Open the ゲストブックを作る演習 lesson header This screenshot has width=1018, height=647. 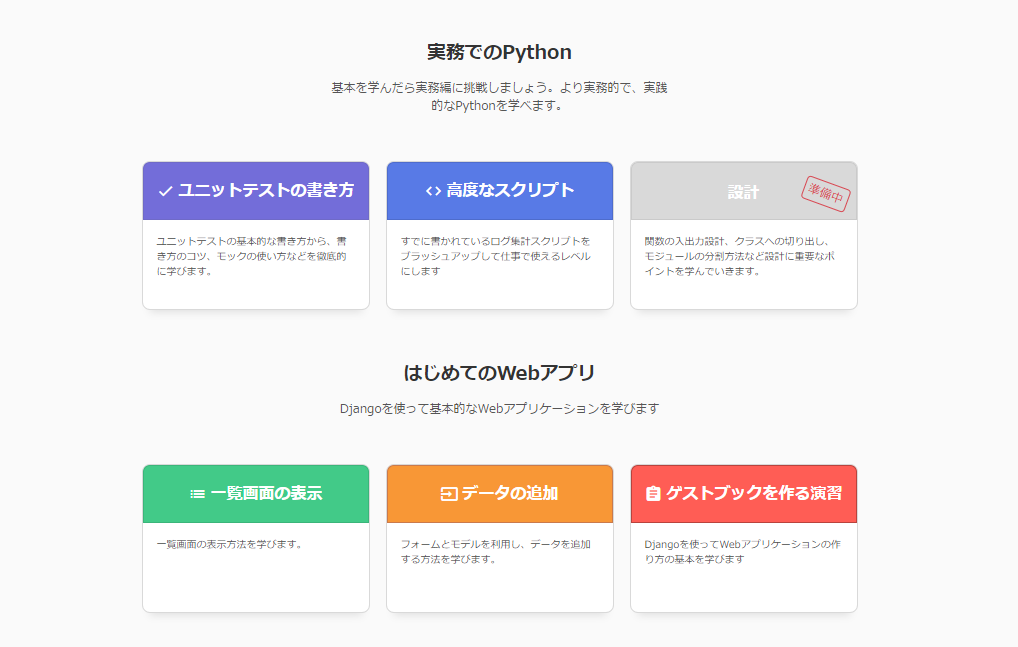click(x=744, y=494)
